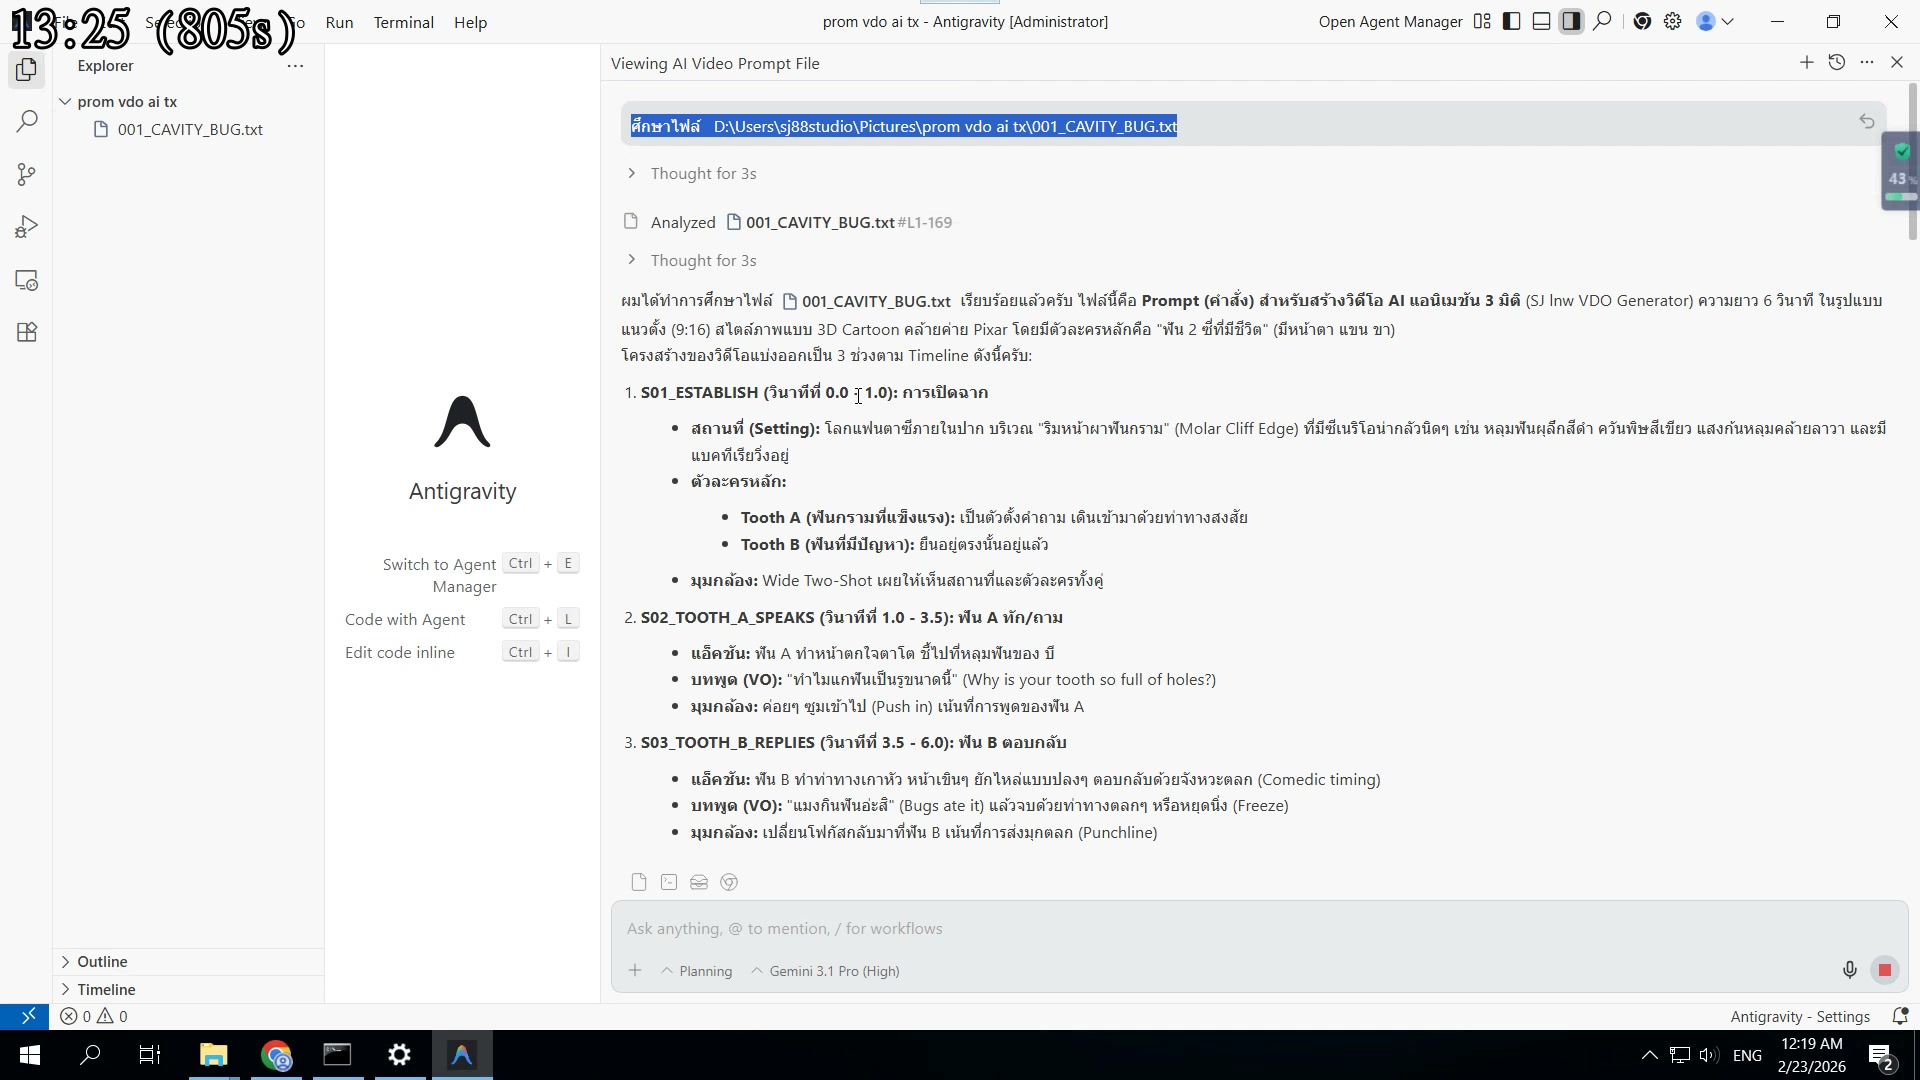Expand the first Thought for 3s section
1920x1080 pixels.
(703, 174)
